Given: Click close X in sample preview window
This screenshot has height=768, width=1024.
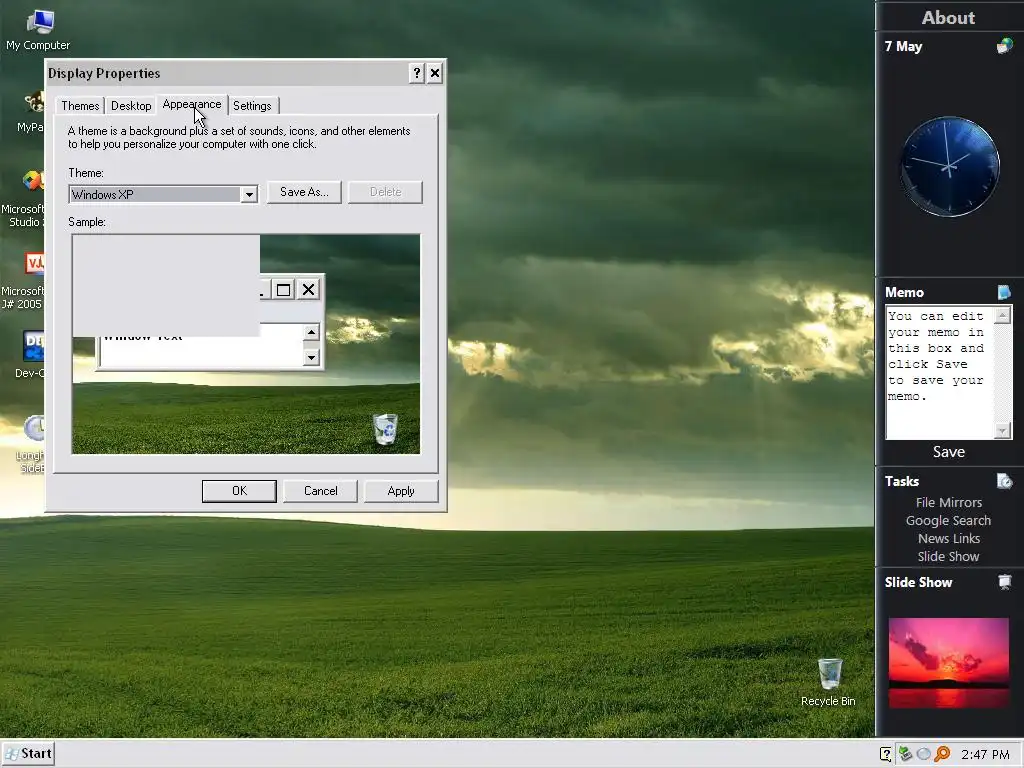Looking at the screenshot, I should coord(308,289).
